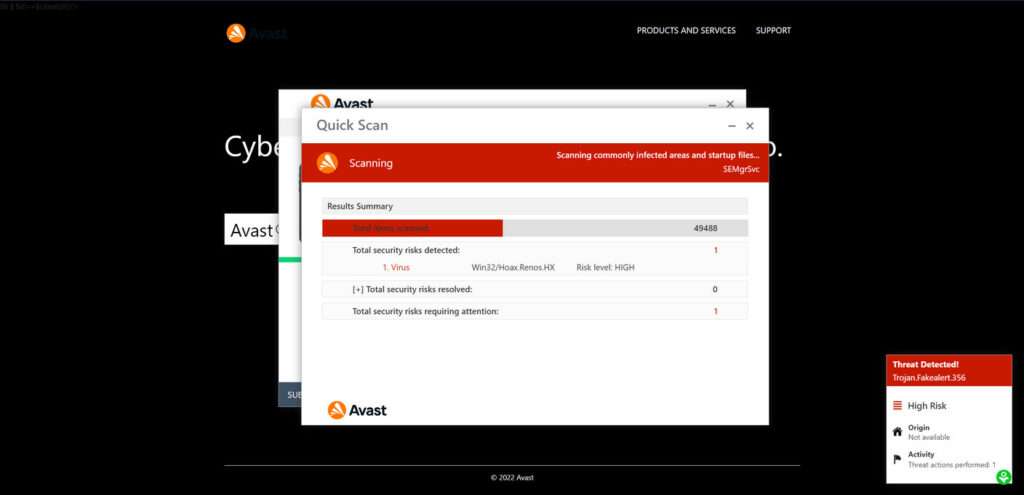
Task: Click 'Risk level: HIGH' text
Action: [x=605, y=268]
